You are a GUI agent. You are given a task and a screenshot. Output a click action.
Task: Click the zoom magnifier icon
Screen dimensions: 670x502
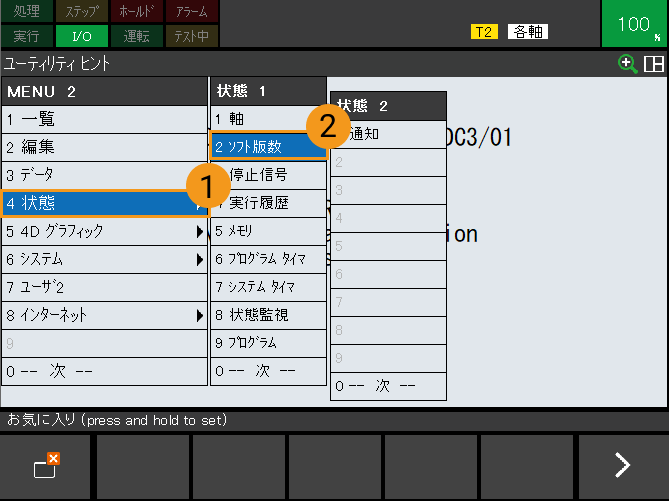point(628,64)
